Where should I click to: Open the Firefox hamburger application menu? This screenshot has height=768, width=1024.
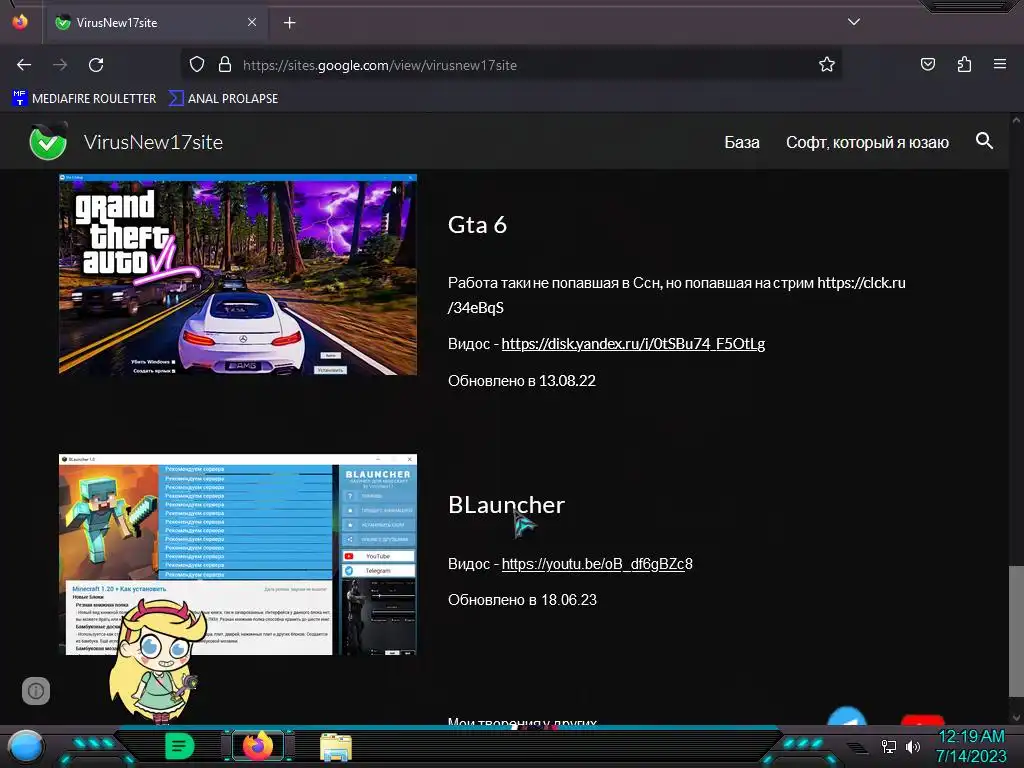tap(1000, 64)
